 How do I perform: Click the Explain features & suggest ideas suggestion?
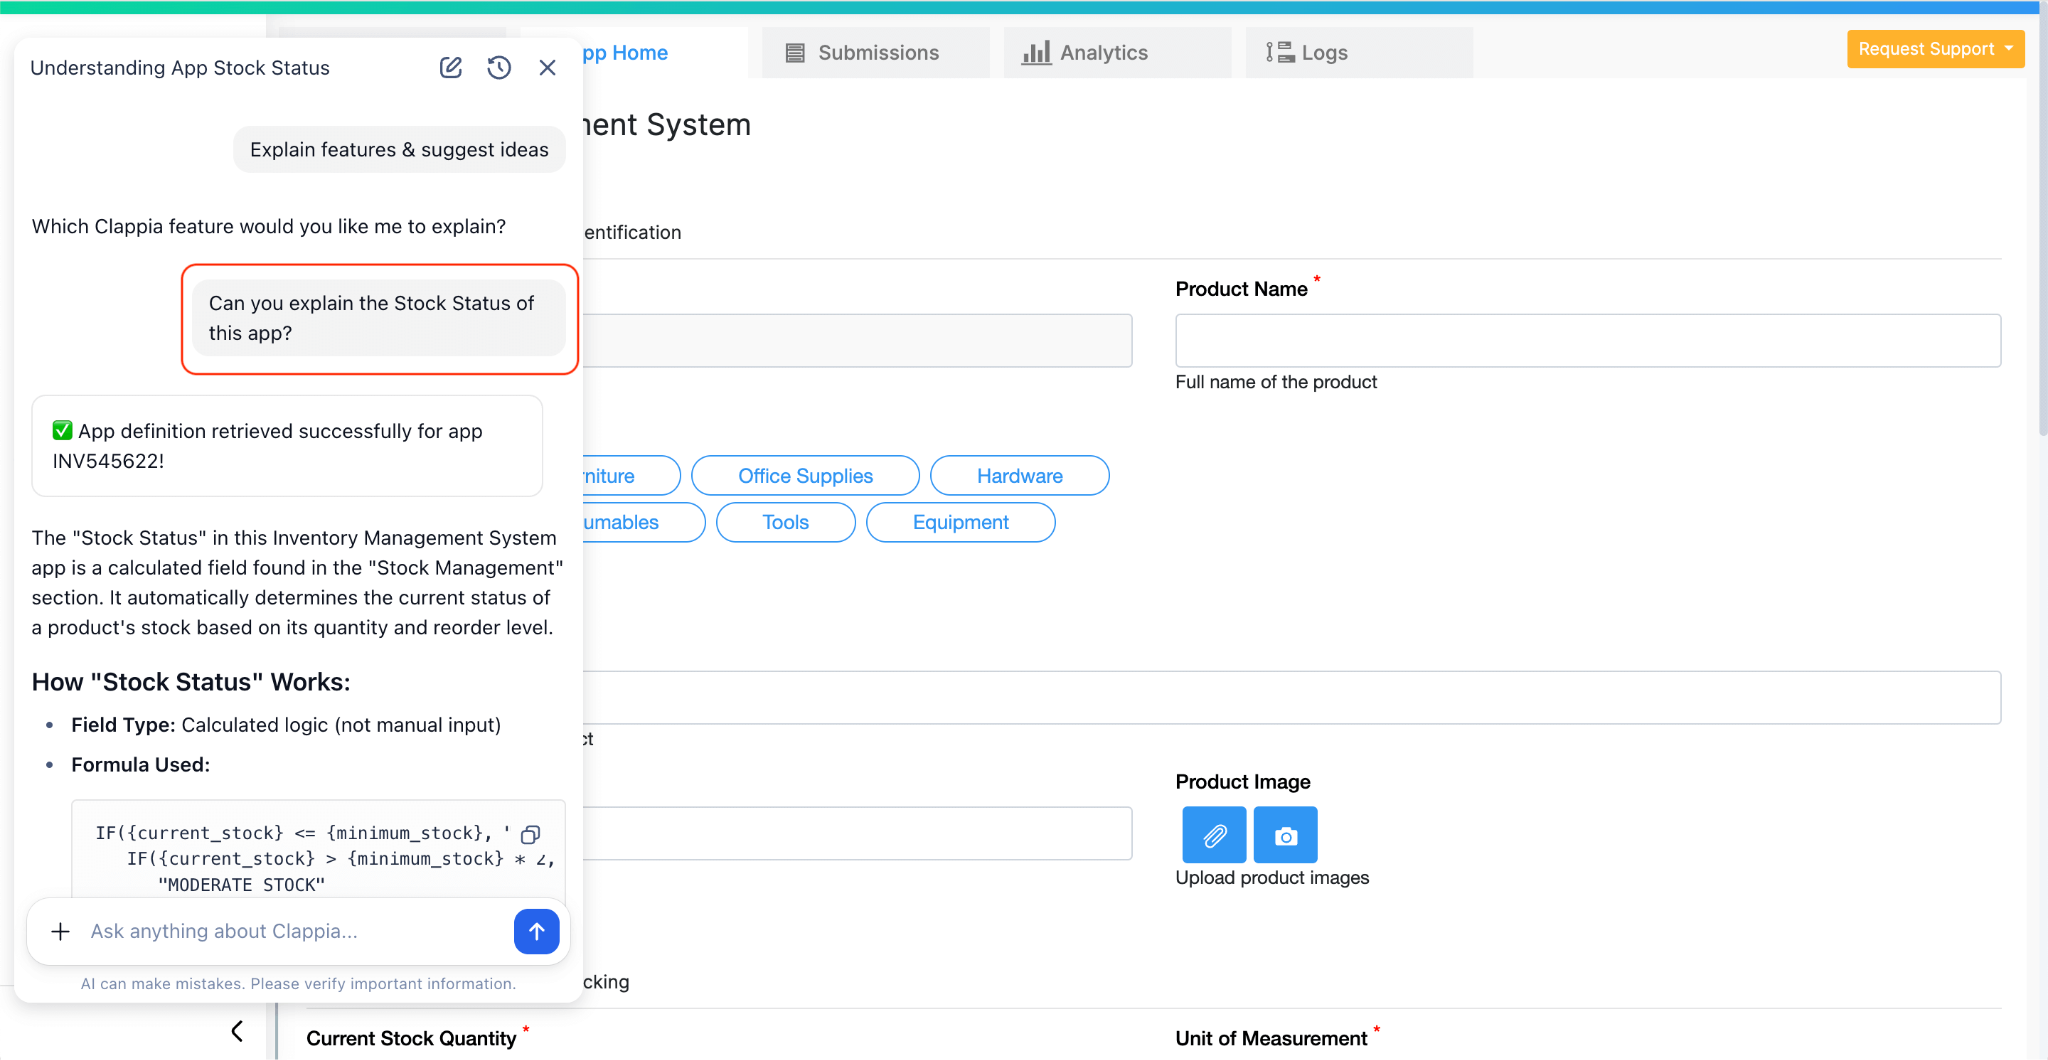[399, 149]
